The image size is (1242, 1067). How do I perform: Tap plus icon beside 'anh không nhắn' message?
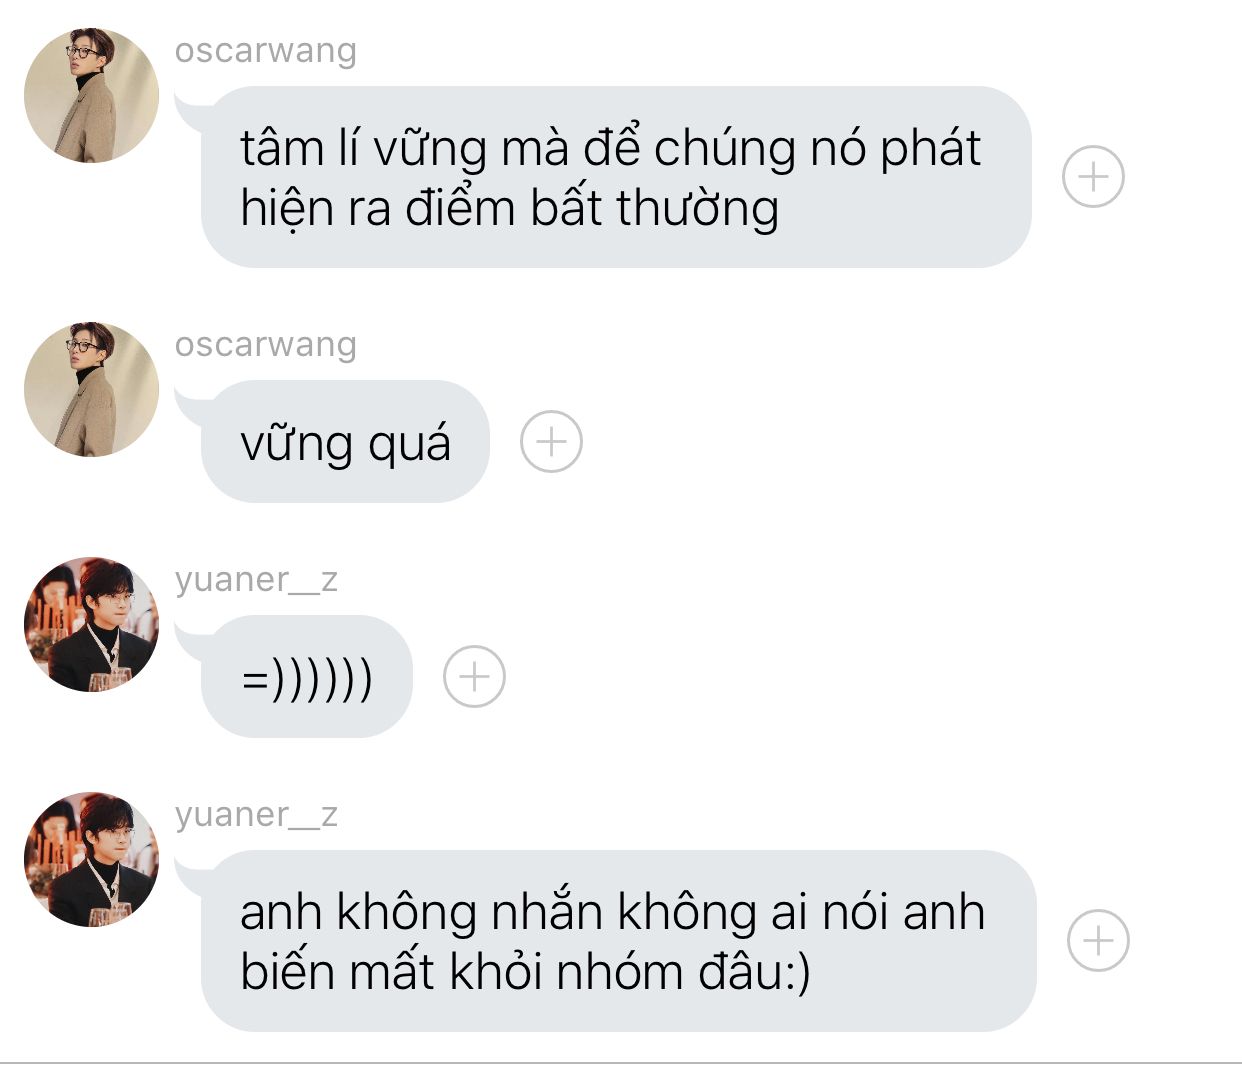[x=1098, y=941]
